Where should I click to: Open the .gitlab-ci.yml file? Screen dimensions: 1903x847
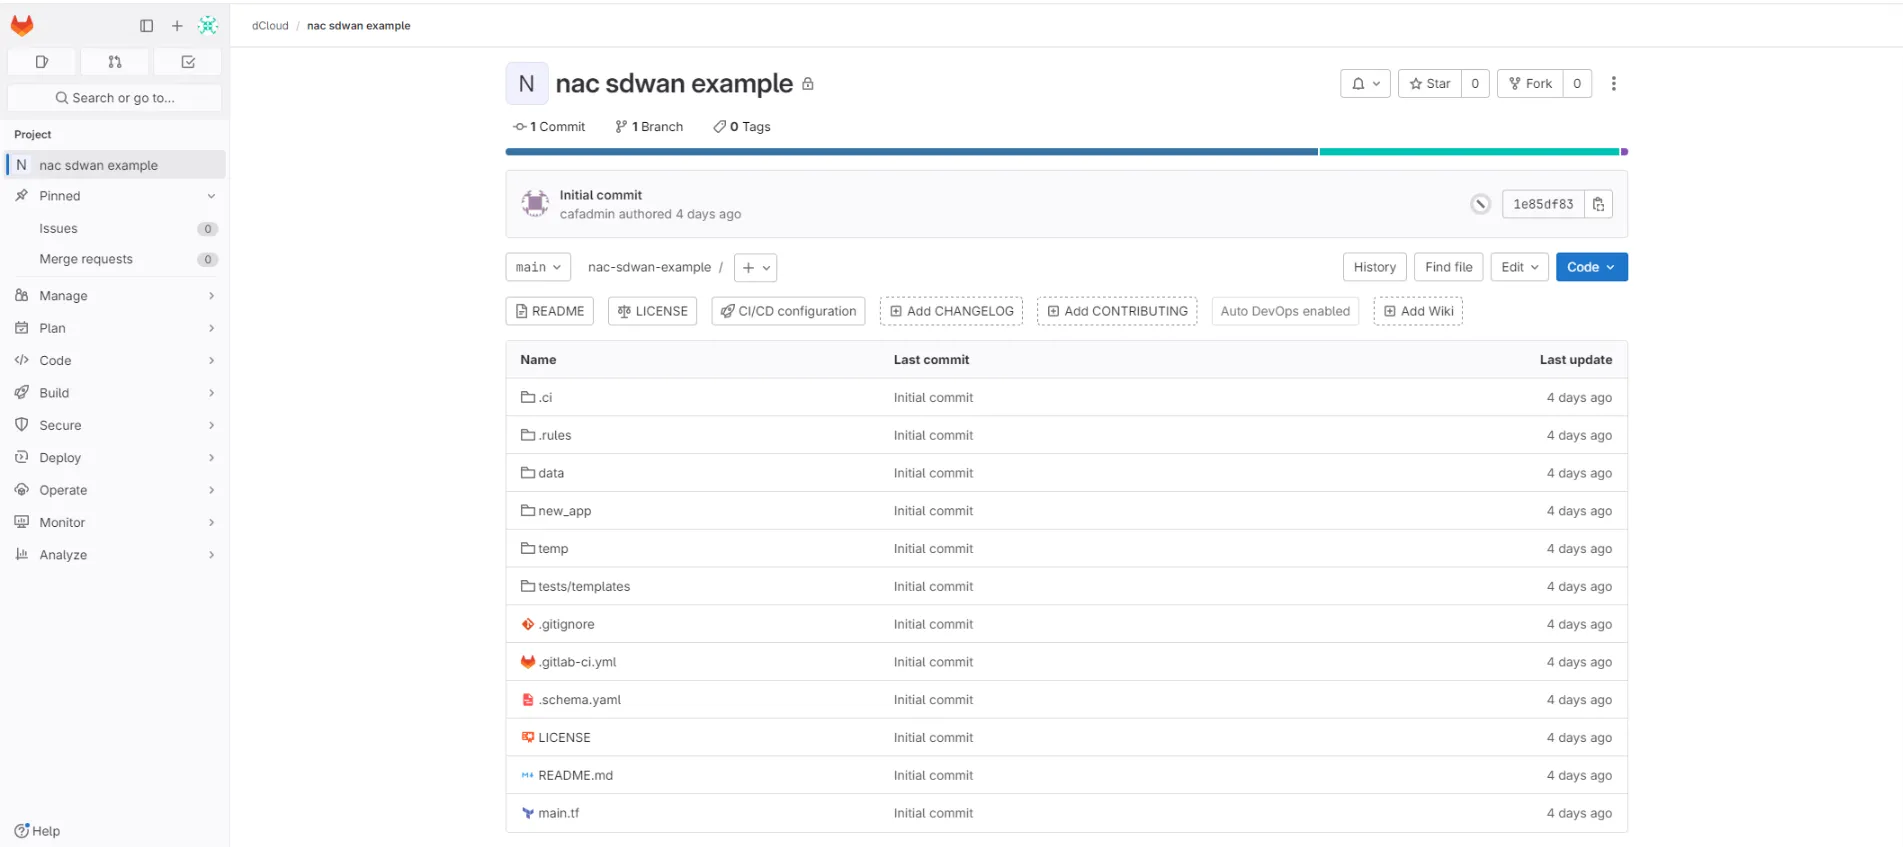(578, 662)
